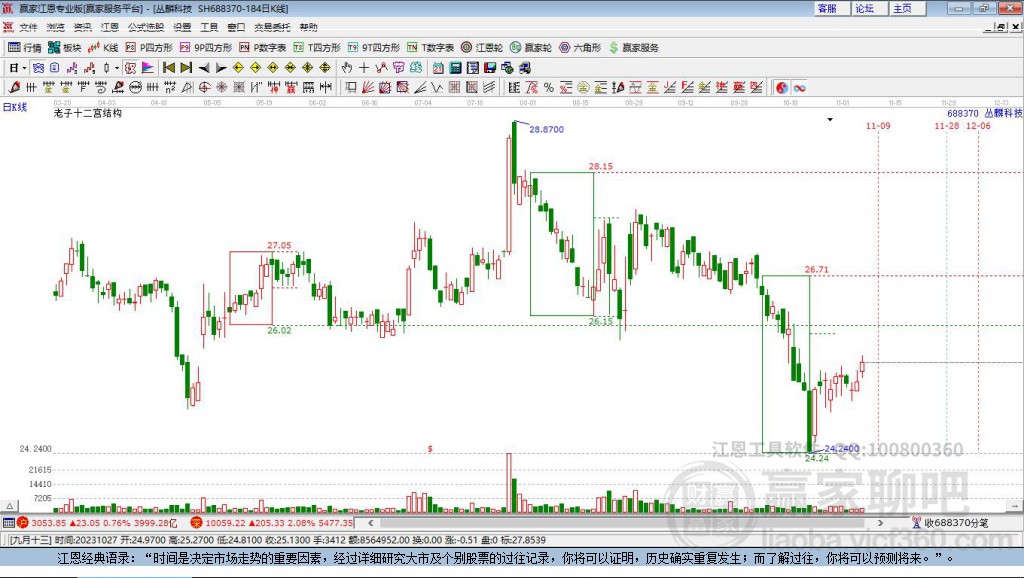The height and width of the screenshot is (578, 1024).
Task: Click the 28.15 resistance price label
Action: pos(601,166)
